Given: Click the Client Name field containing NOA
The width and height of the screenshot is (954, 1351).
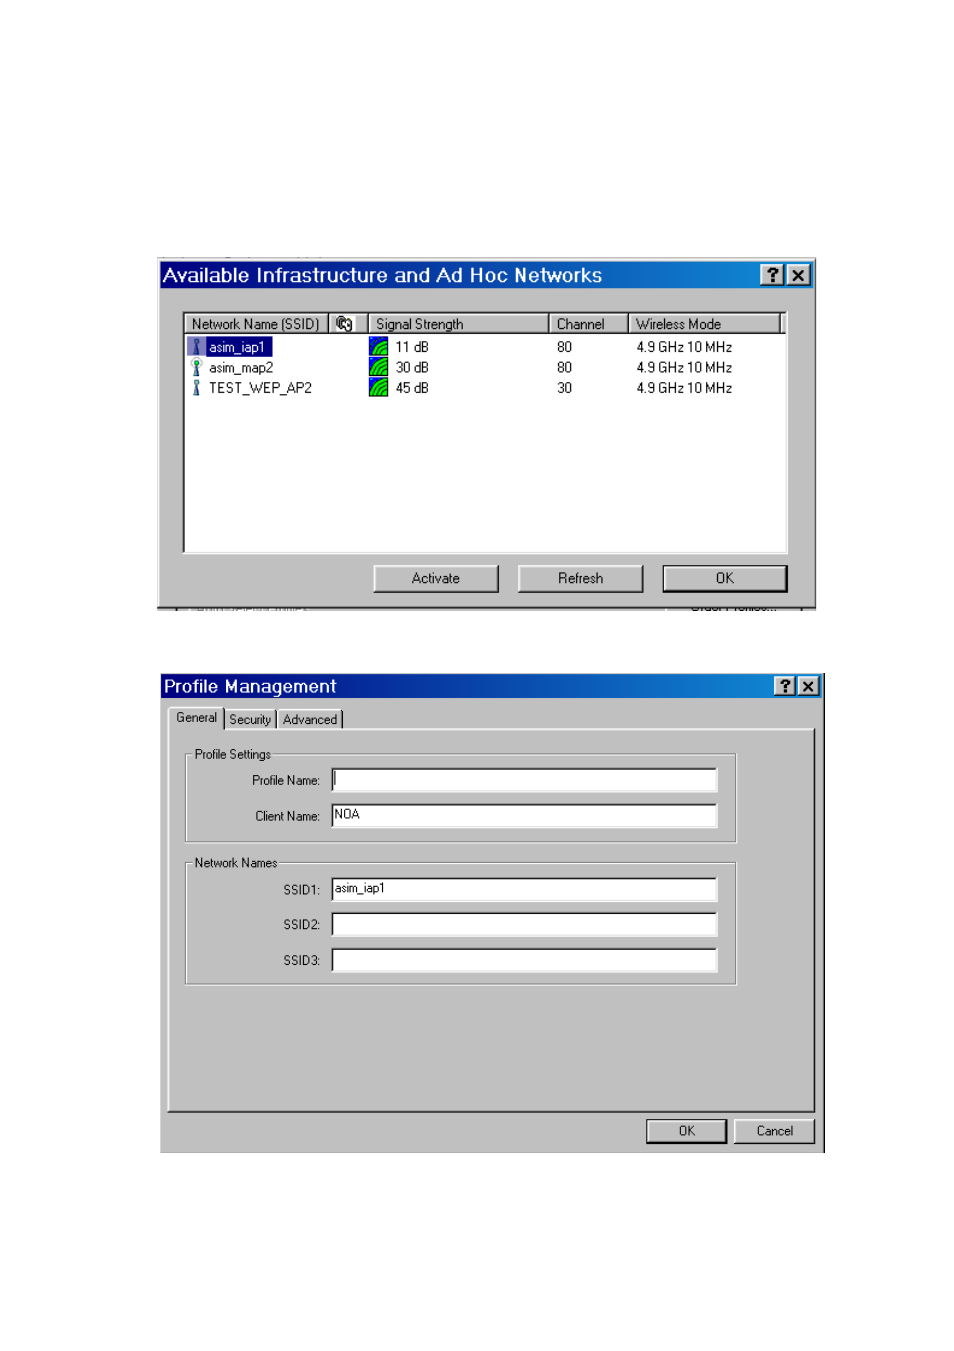Looking at the screenshot, I should click(x=524, y=816).
